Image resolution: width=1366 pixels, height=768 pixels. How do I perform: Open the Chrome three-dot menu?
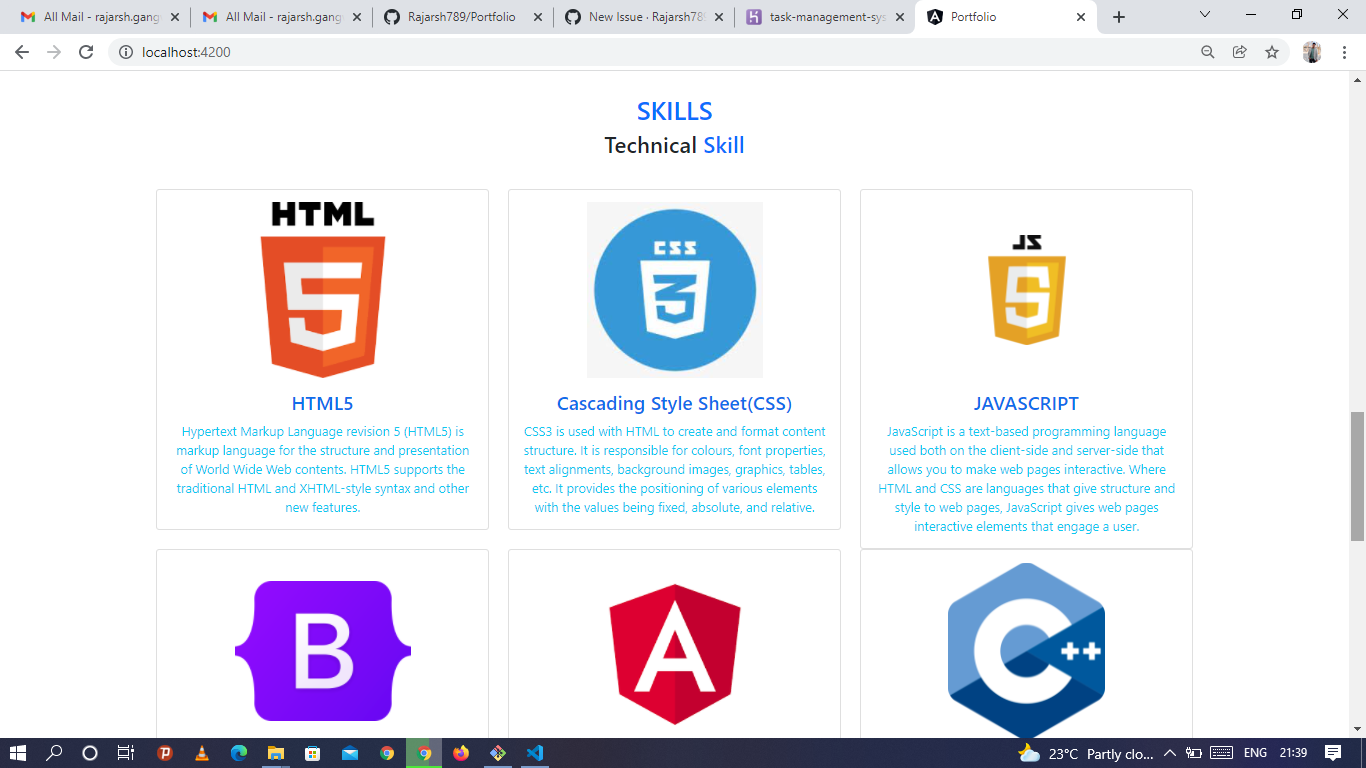click(1345, 51)
